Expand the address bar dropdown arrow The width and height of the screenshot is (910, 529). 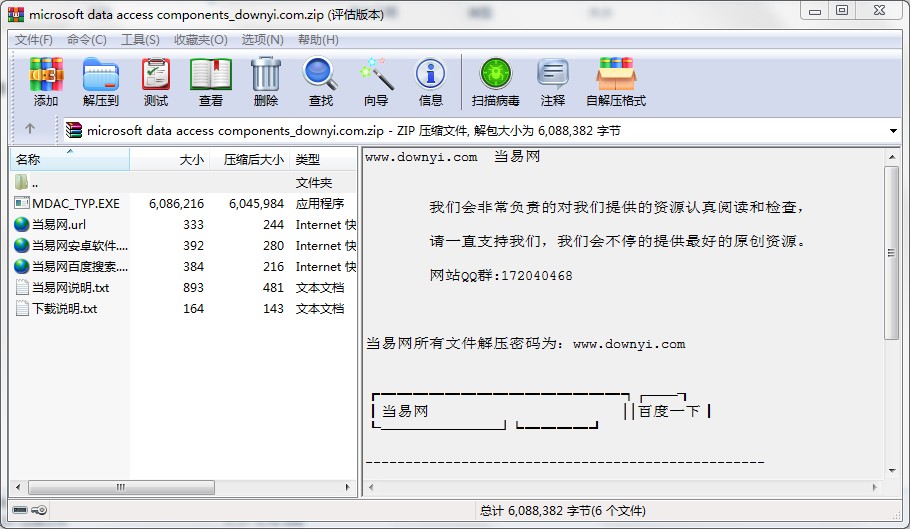(x=893, y=131)
